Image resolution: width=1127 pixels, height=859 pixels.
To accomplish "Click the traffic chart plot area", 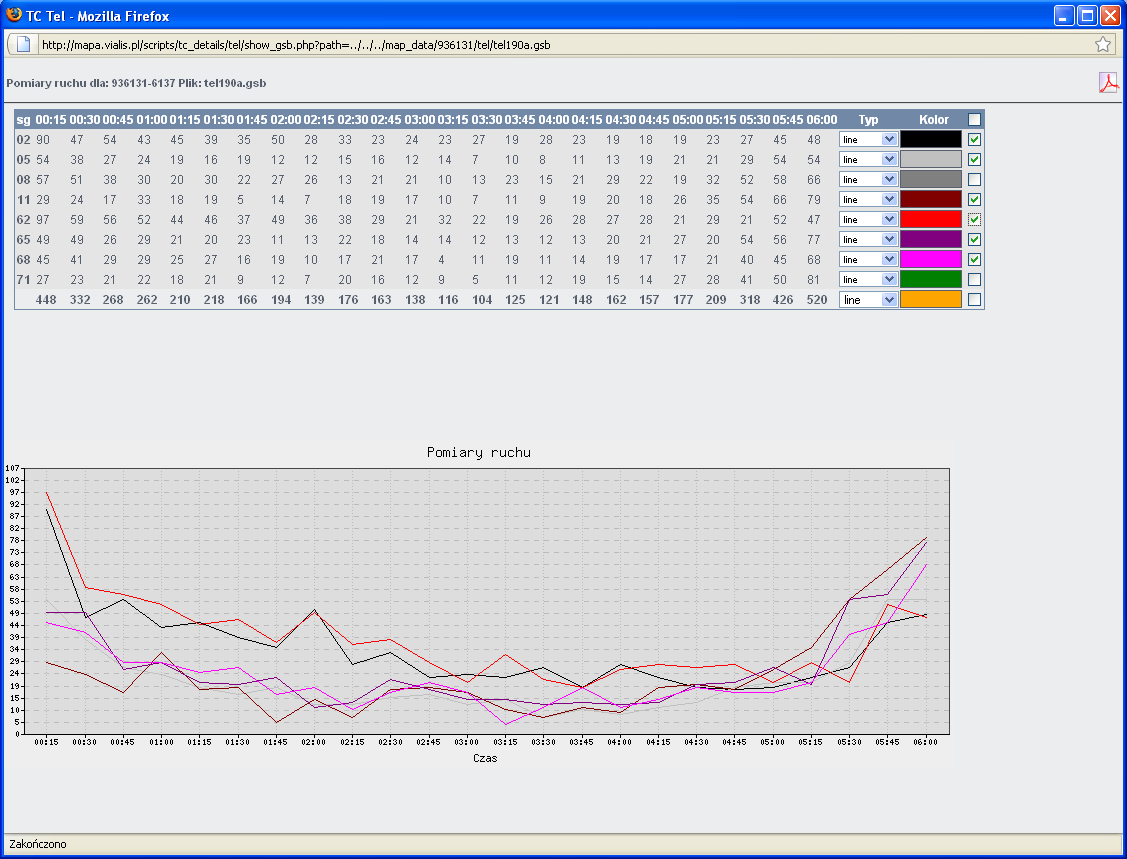I will pos(487,602).
